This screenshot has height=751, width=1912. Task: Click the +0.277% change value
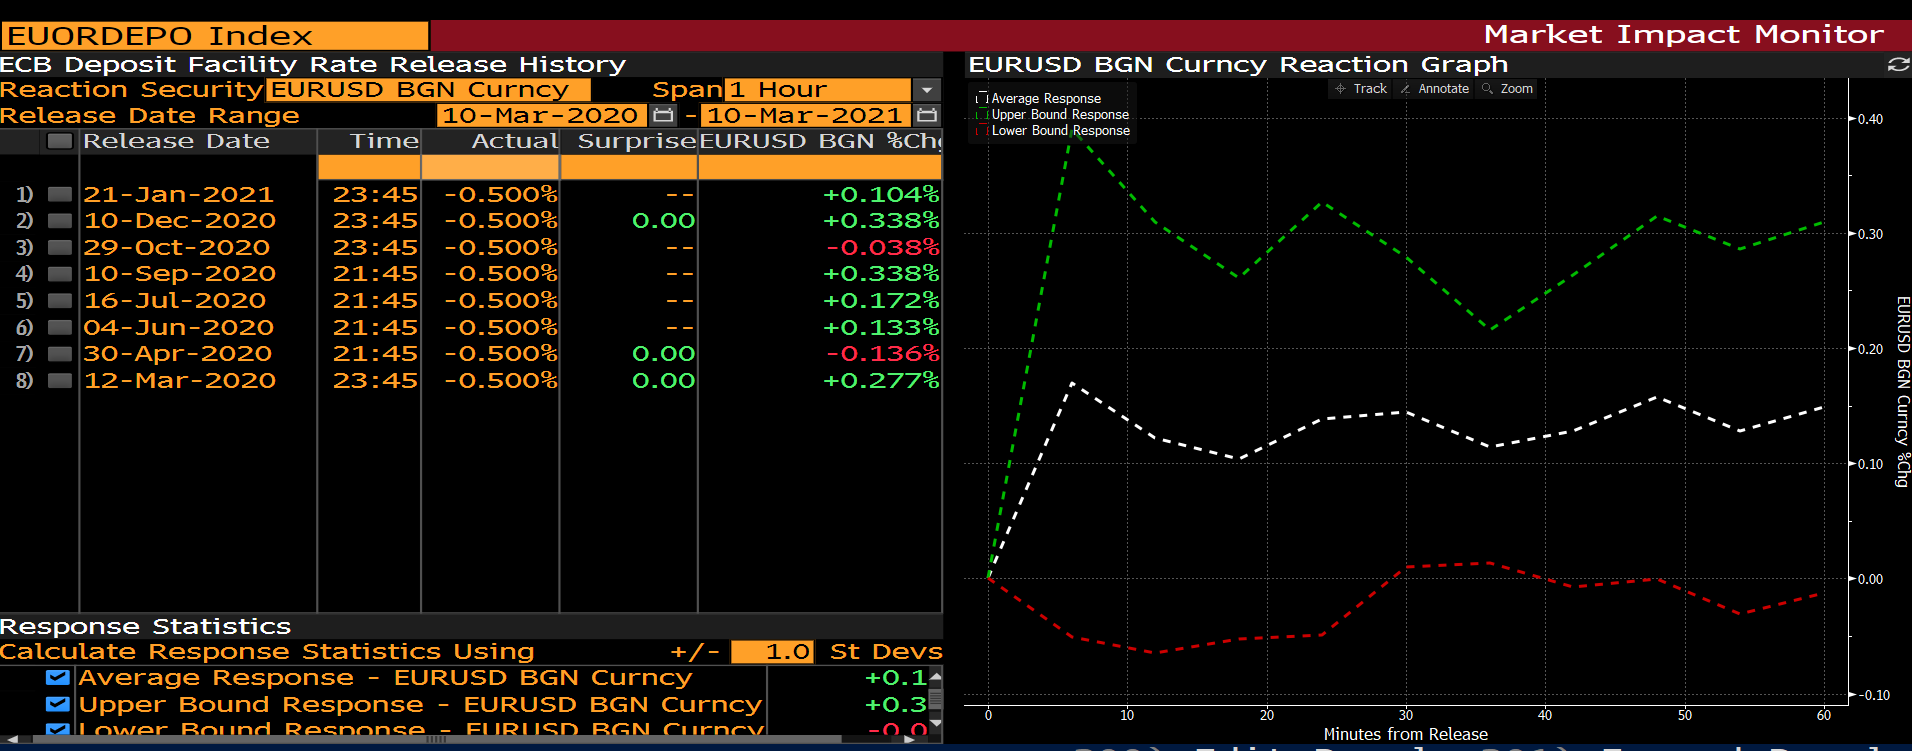pos(880,380)
